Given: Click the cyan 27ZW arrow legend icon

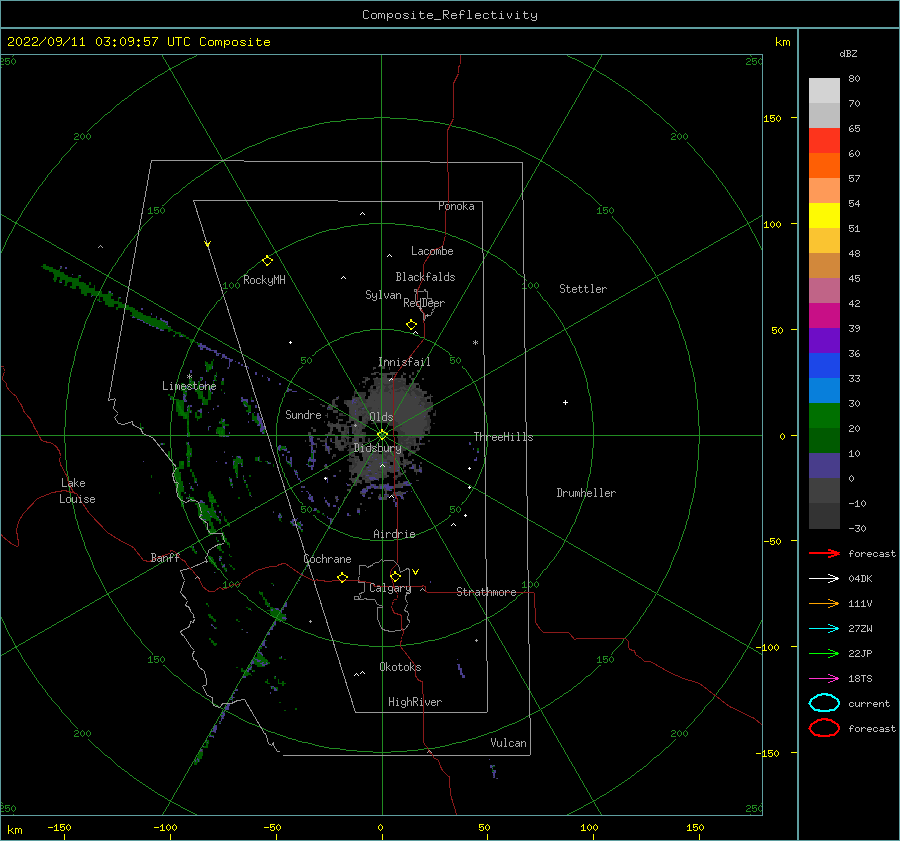Looking at the screenshot, I should tap(824, 629).
